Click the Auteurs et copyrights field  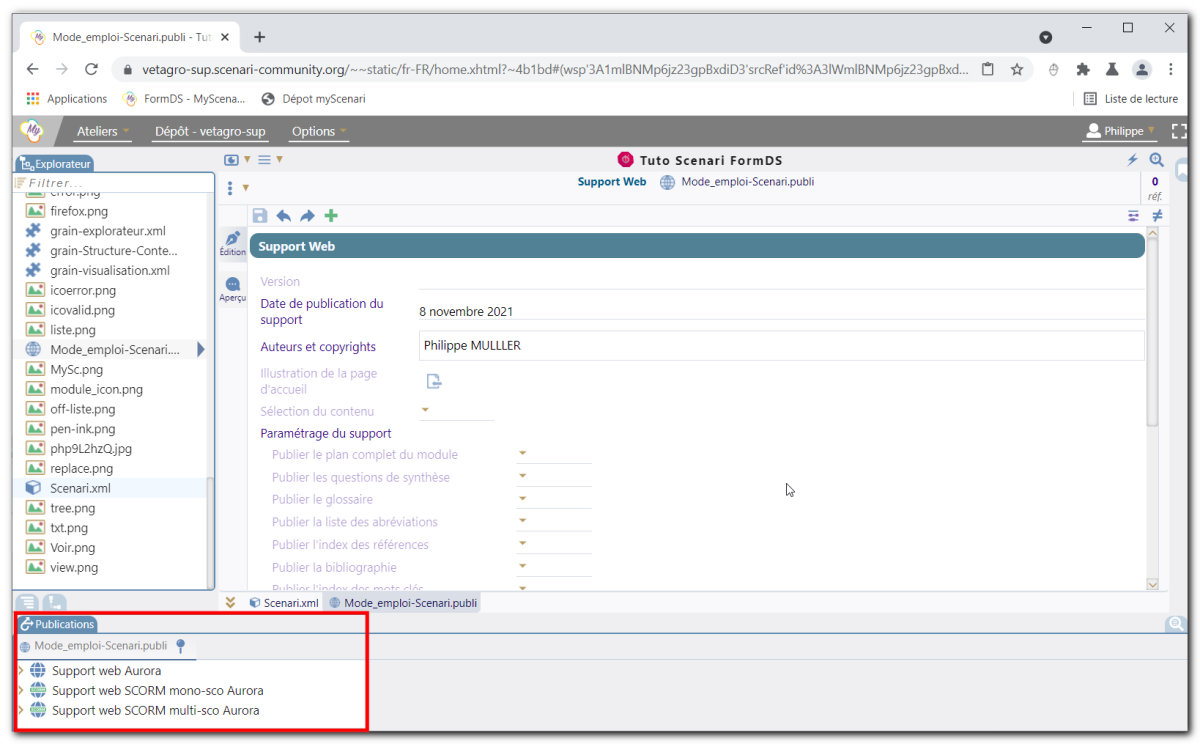tap(782, 346)
